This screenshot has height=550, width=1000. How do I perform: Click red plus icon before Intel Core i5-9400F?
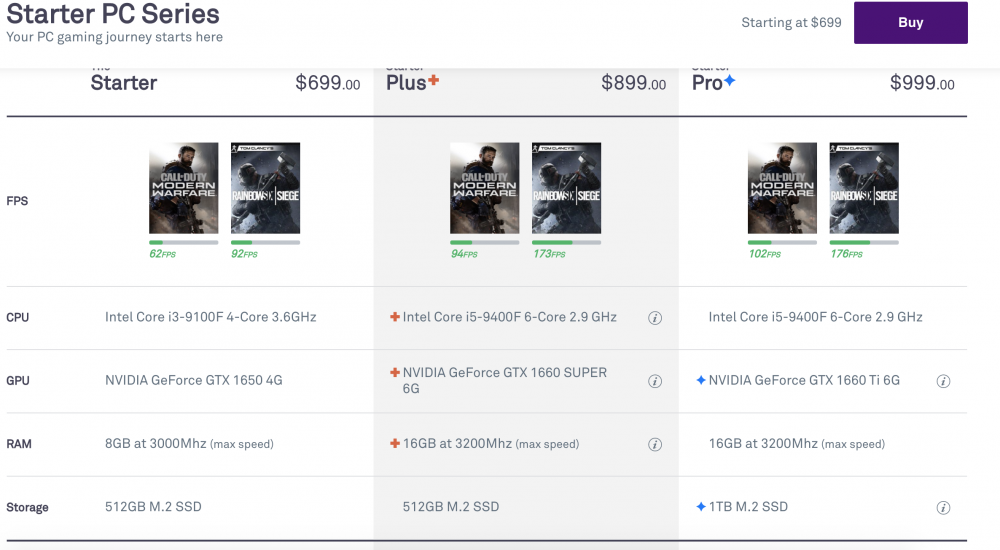pos(395,317)
